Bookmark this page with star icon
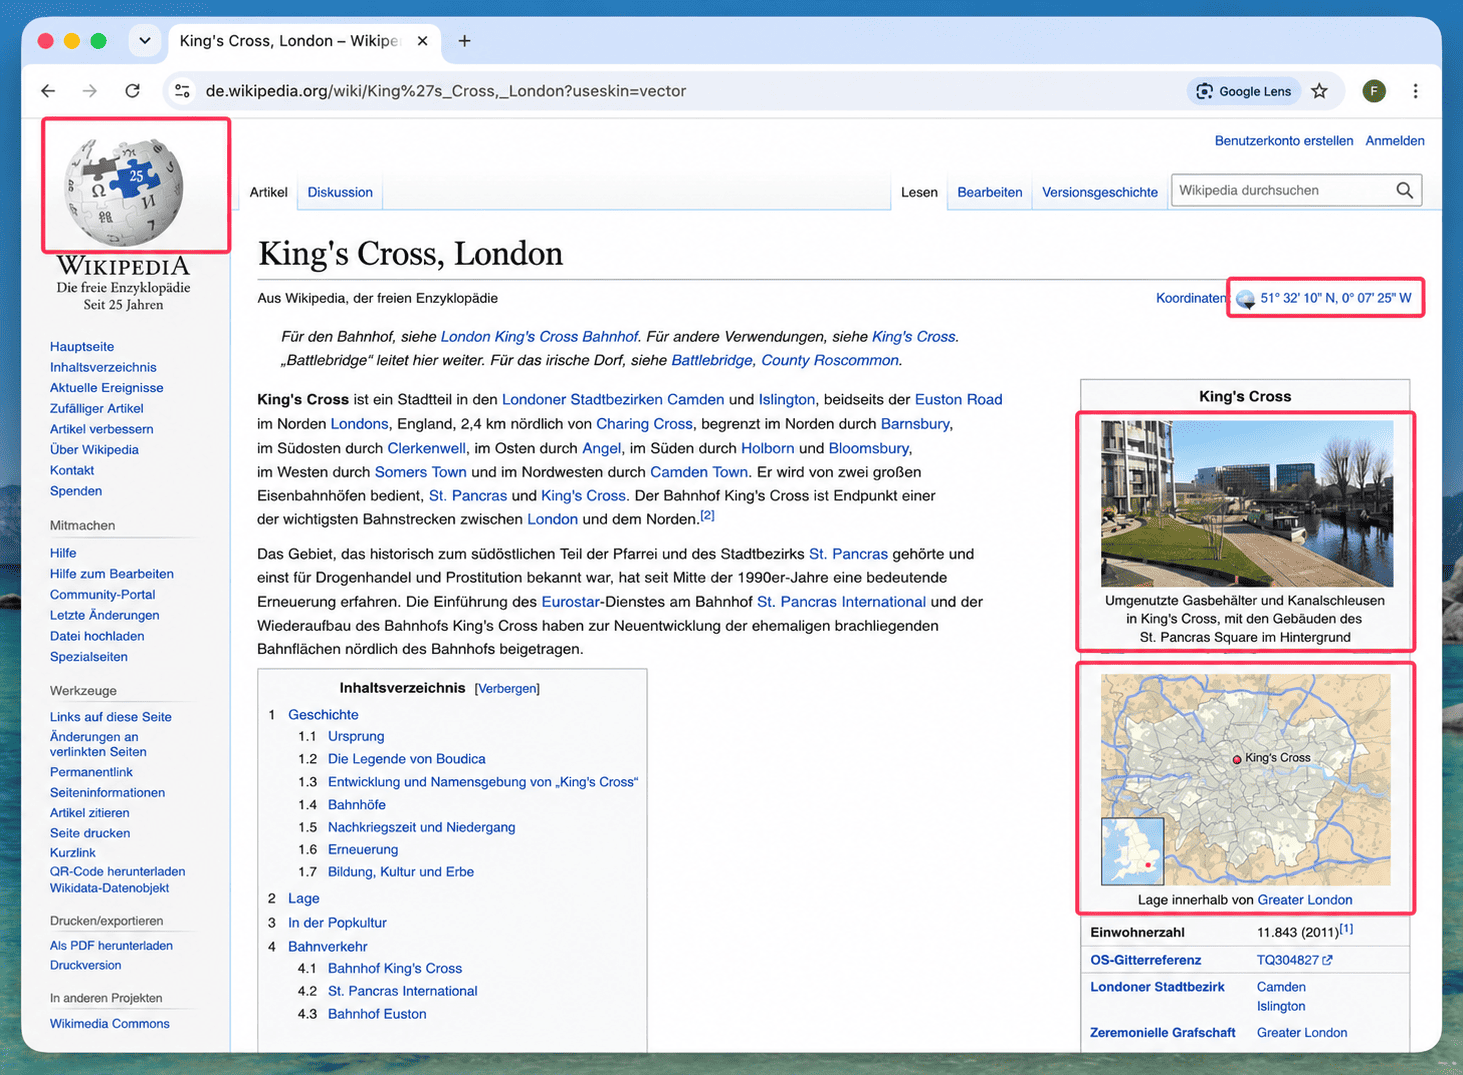 (x=1320, y=91)
